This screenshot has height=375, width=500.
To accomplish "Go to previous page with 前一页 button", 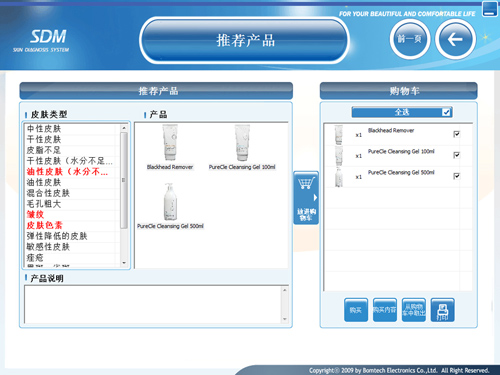I will pos(409,39).
